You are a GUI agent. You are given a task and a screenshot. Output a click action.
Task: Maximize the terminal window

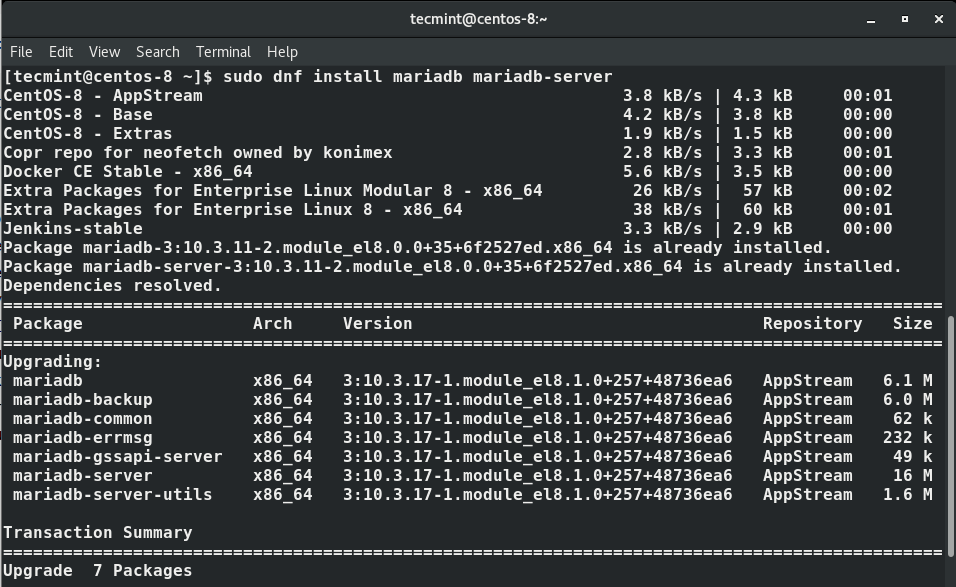pos(905,19)
